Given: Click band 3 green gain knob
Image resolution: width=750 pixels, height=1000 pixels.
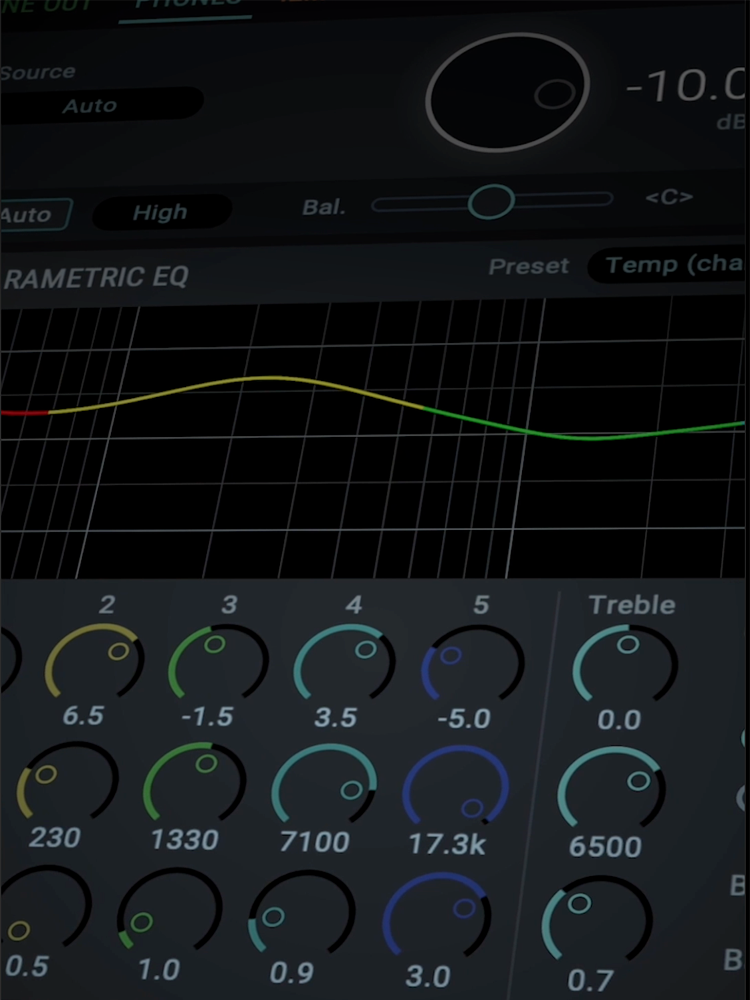Looking at the screenshot, I should [x=218, y=661].
